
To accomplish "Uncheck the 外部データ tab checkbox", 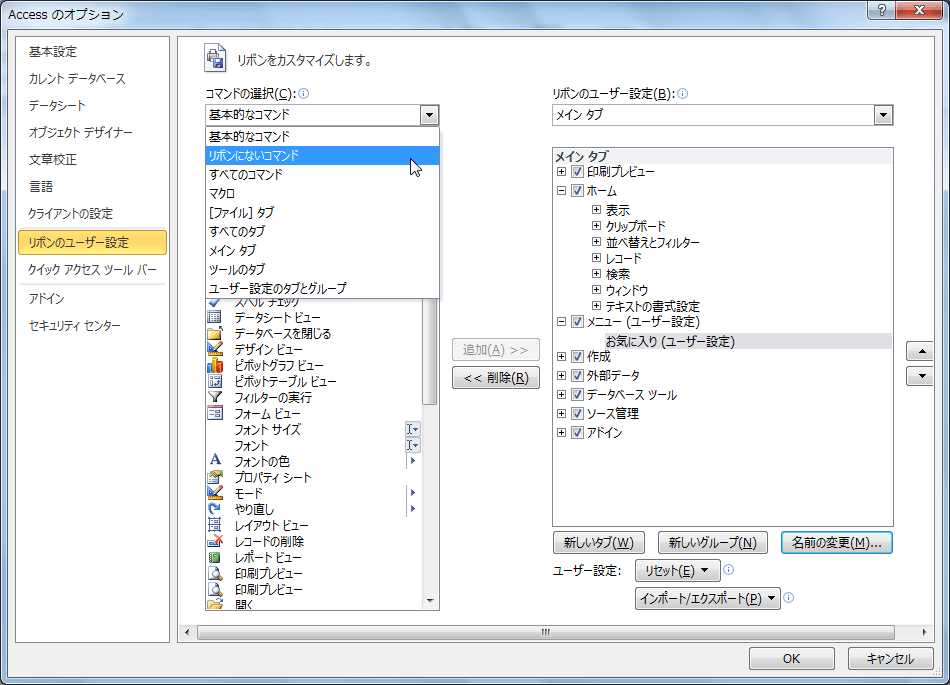I will pyautogui.click(x=577, y=376).
